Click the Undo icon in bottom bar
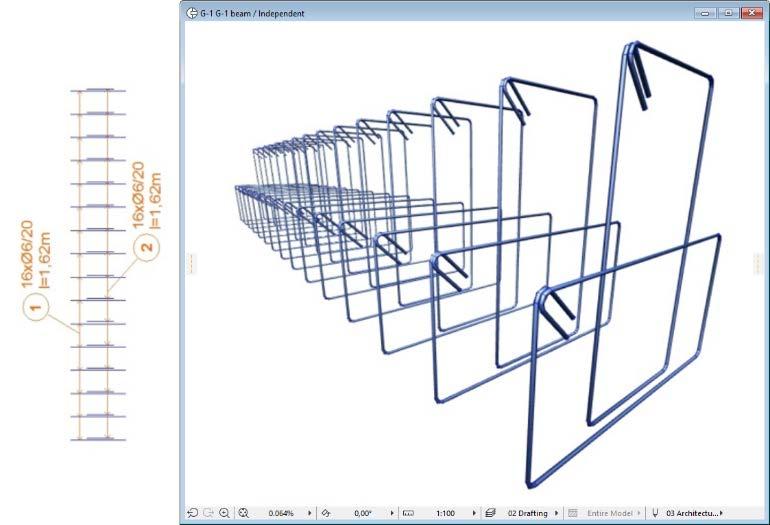Screen dimensions: 770x525 pyautogui.click(x=192, y=513)
